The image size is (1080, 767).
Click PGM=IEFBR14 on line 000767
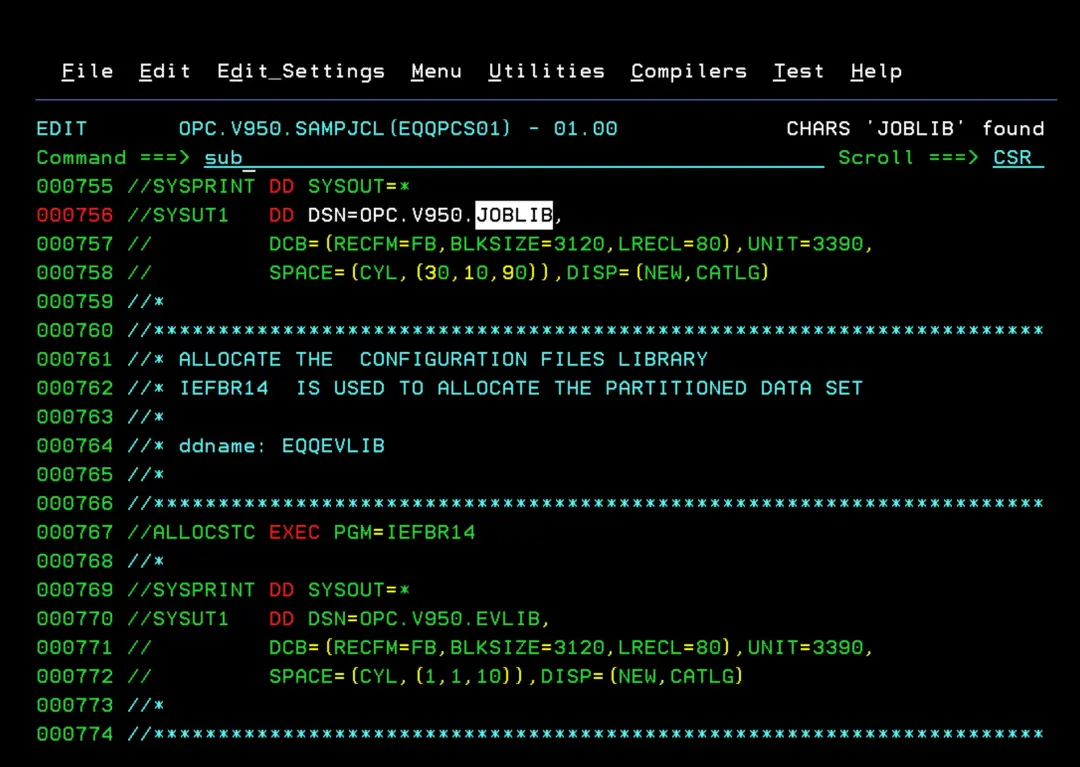404,533
